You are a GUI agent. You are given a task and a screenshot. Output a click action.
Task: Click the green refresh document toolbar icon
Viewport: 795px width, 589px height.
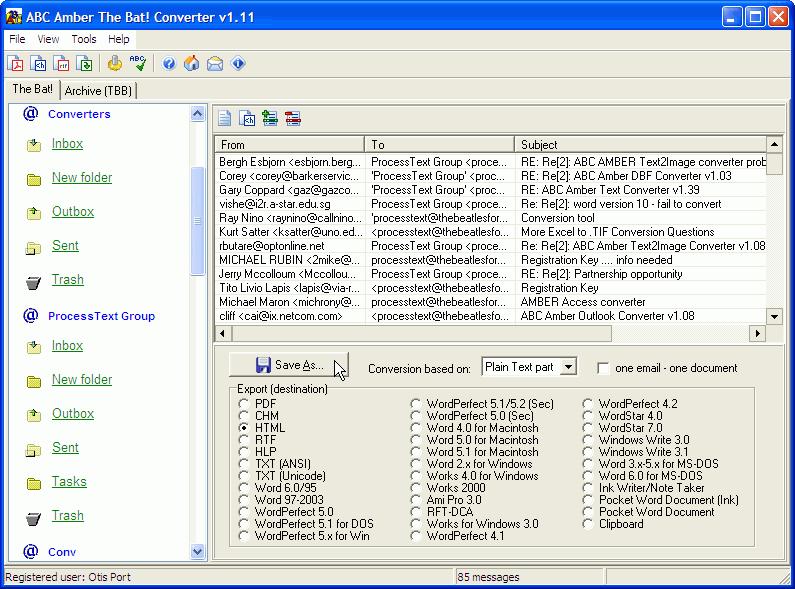click(85, 64)
